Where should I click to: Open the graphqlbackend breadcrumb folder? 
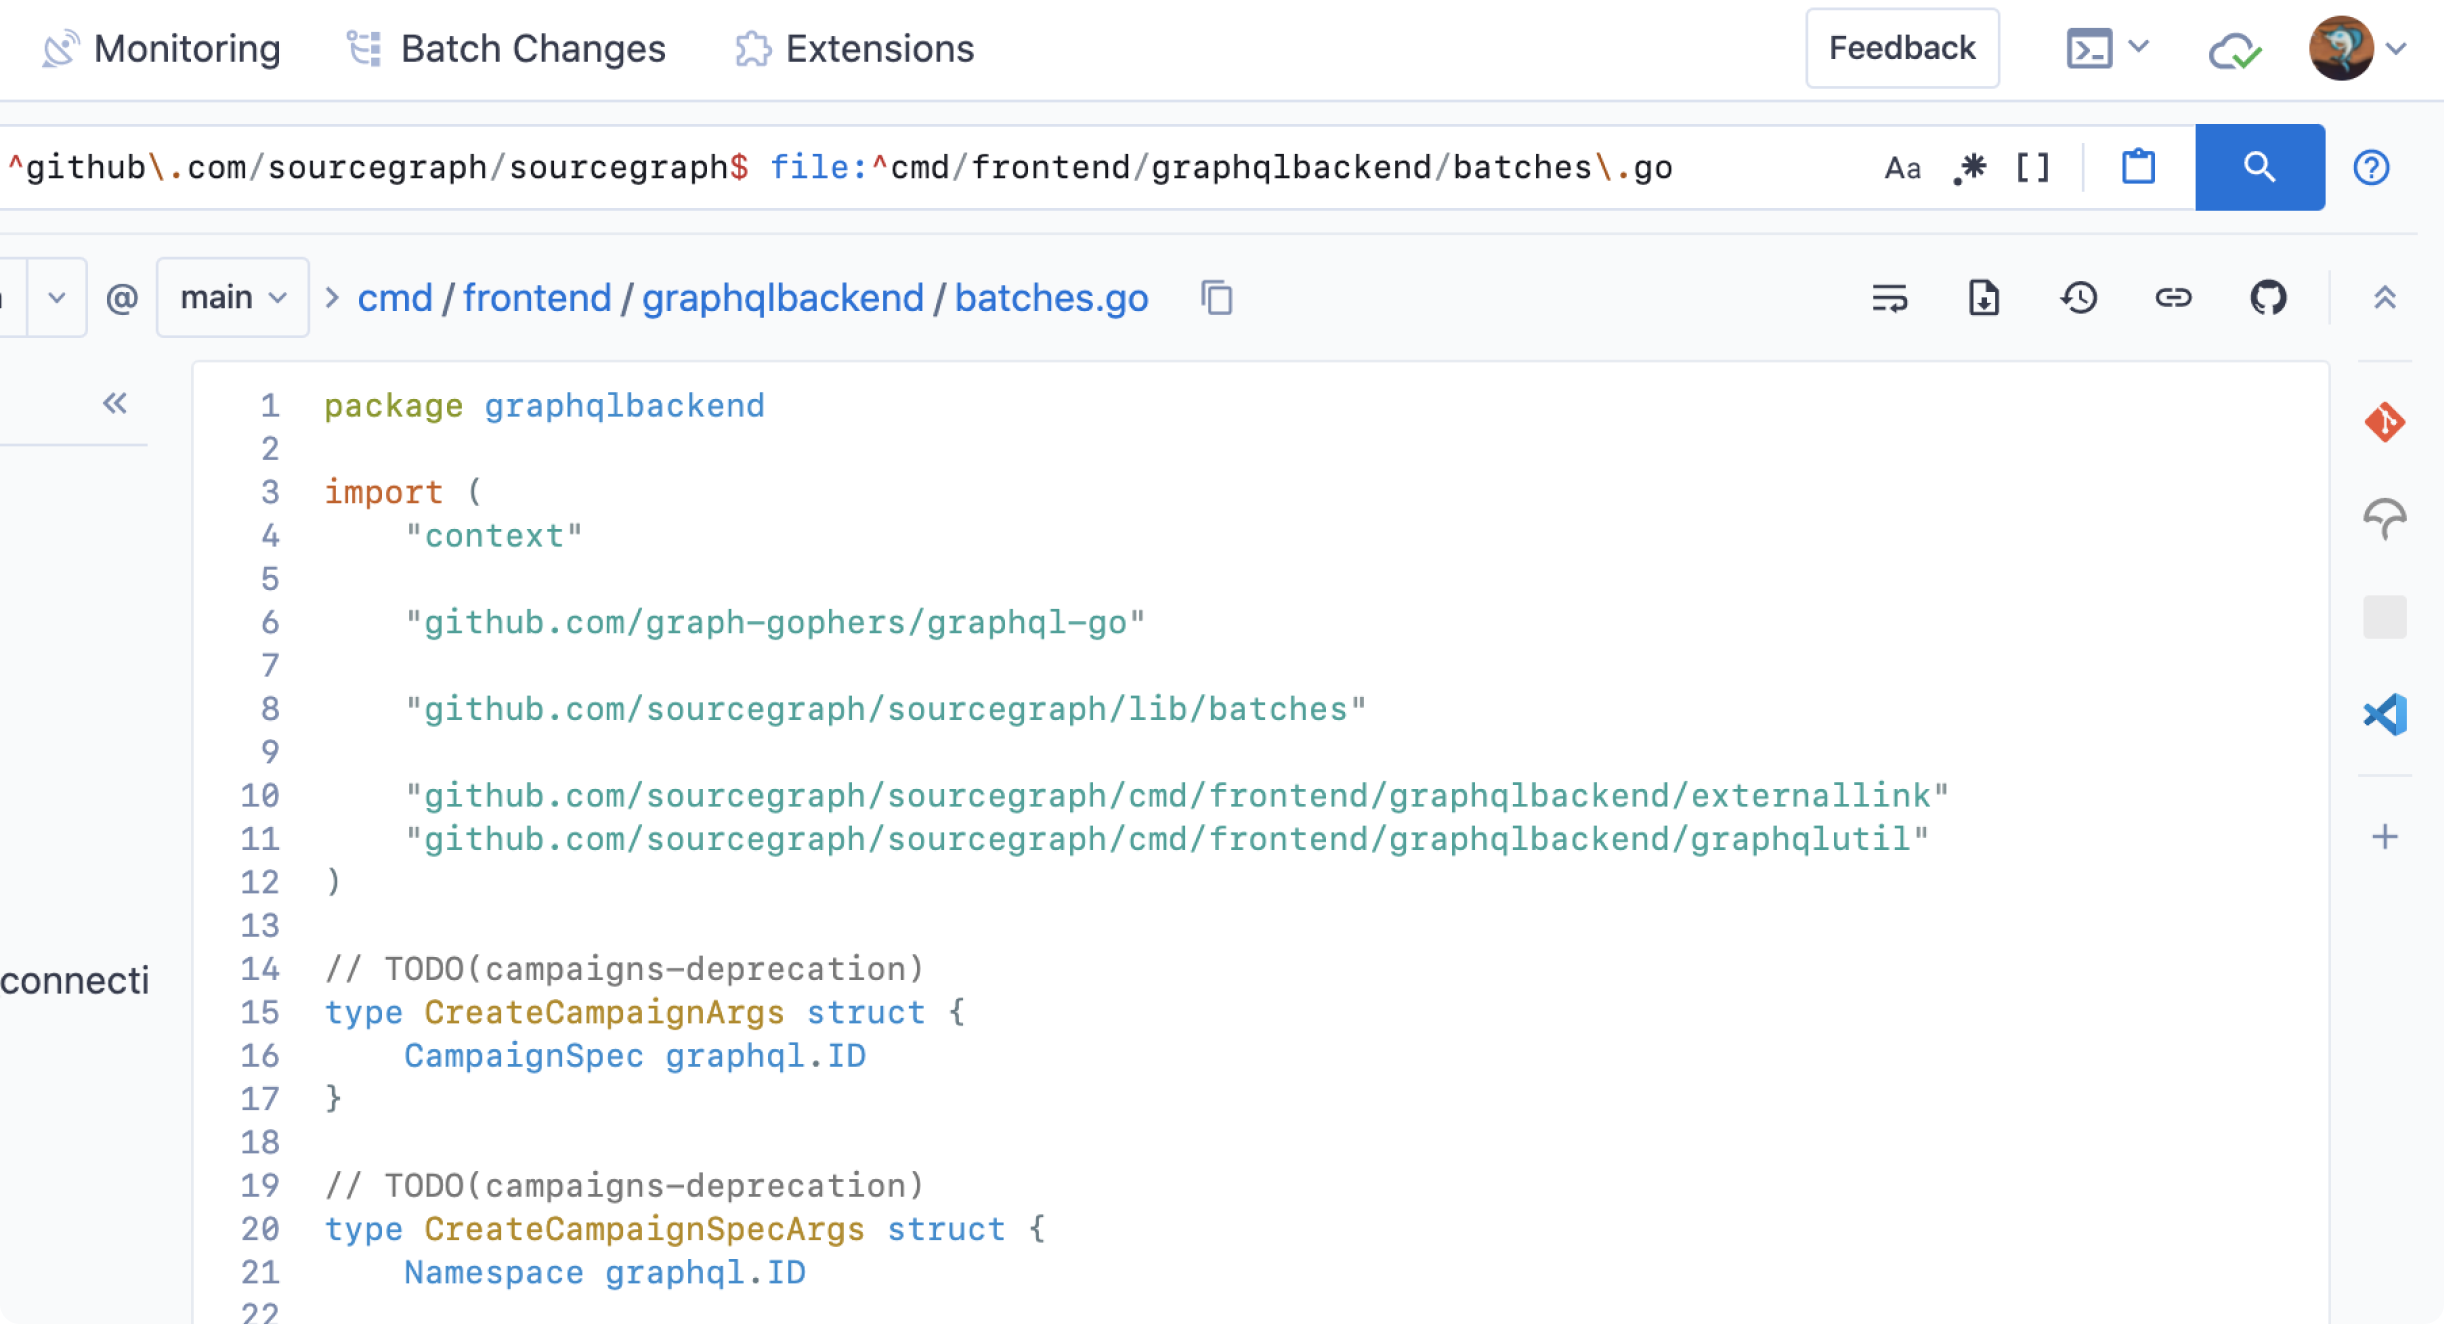[x=782, y=298]
